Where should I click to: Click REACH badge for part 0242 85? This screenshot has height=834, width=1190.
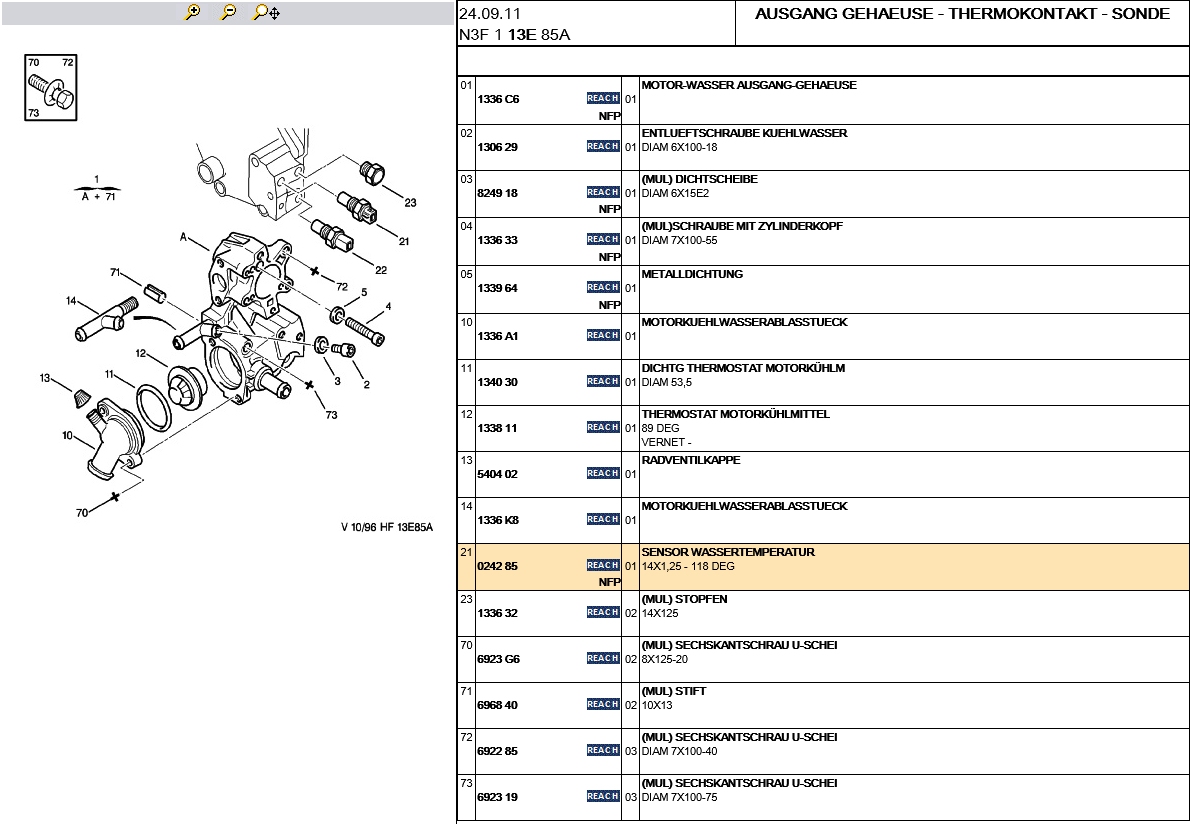tap(602, 565)
